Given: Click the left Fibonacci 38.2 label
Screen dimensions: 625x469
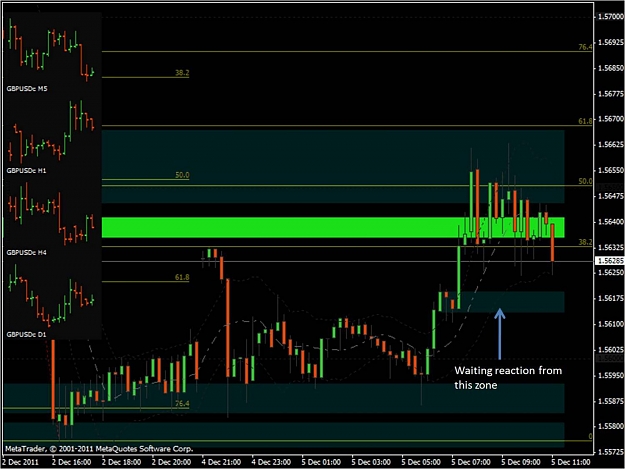Looking at the screenshot, I should click(x=182, y=73).
